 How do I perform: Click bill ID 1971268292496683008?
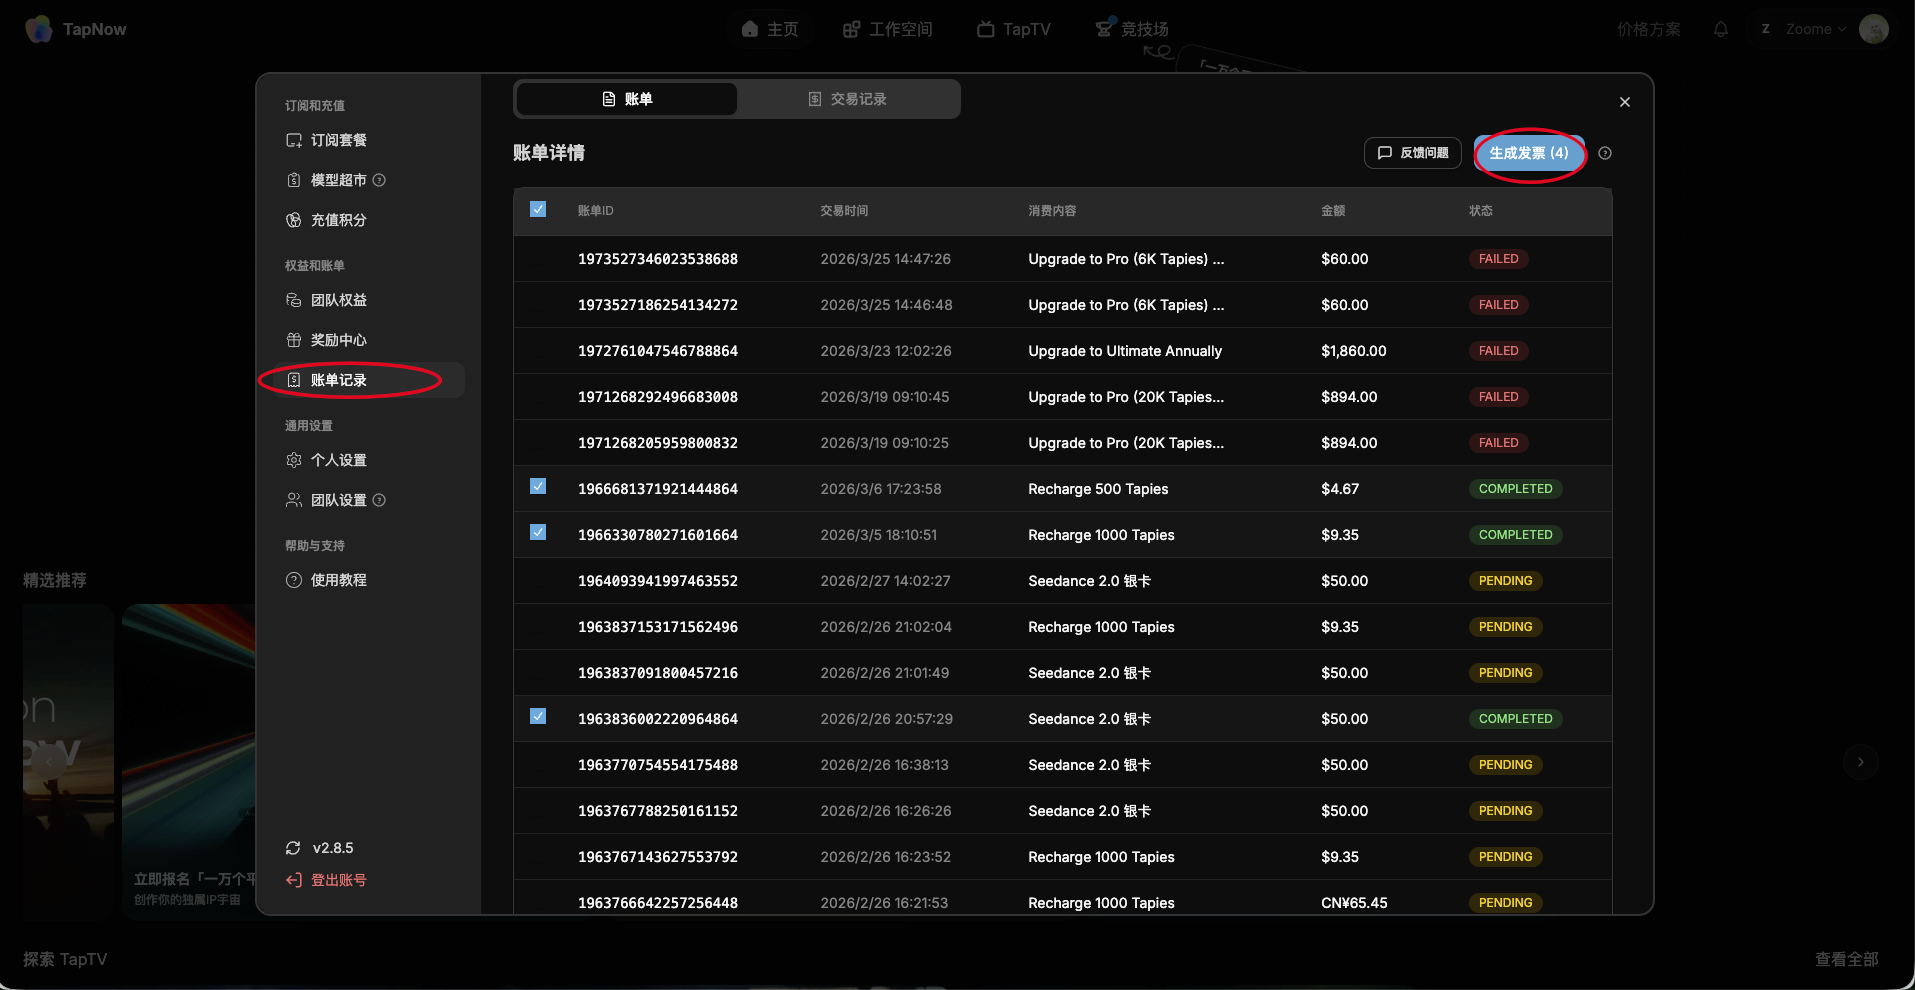point(658,397)
